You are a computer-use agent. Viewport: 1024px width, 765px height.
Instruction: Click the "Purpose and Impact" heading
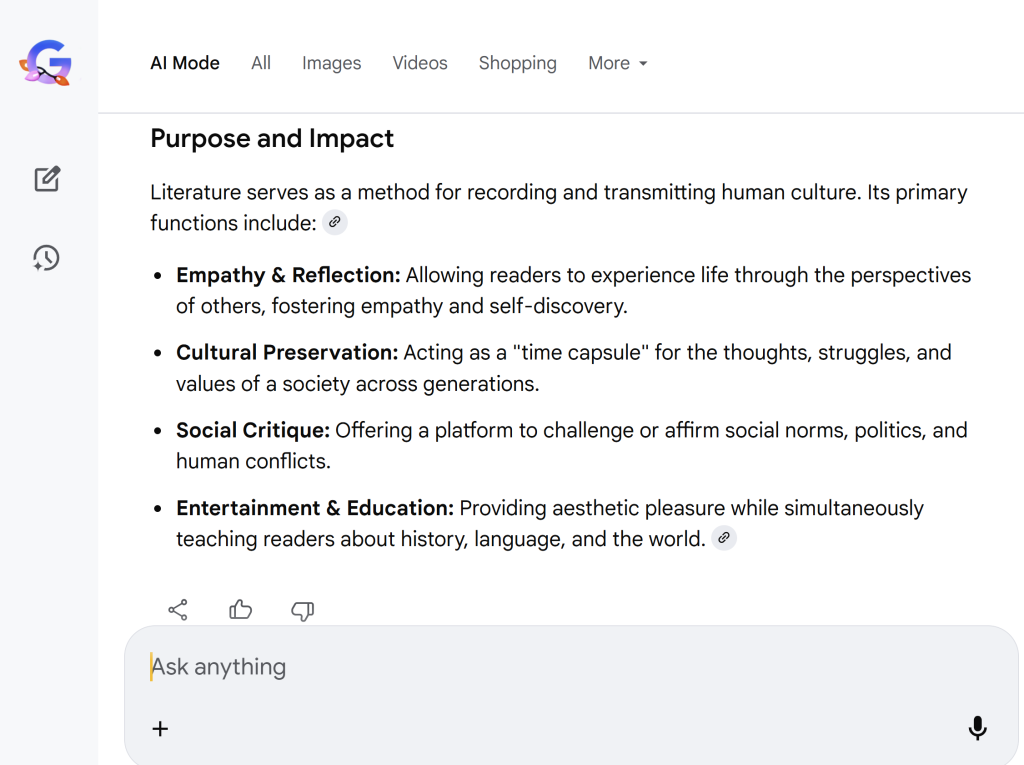(x=272, y=138)
